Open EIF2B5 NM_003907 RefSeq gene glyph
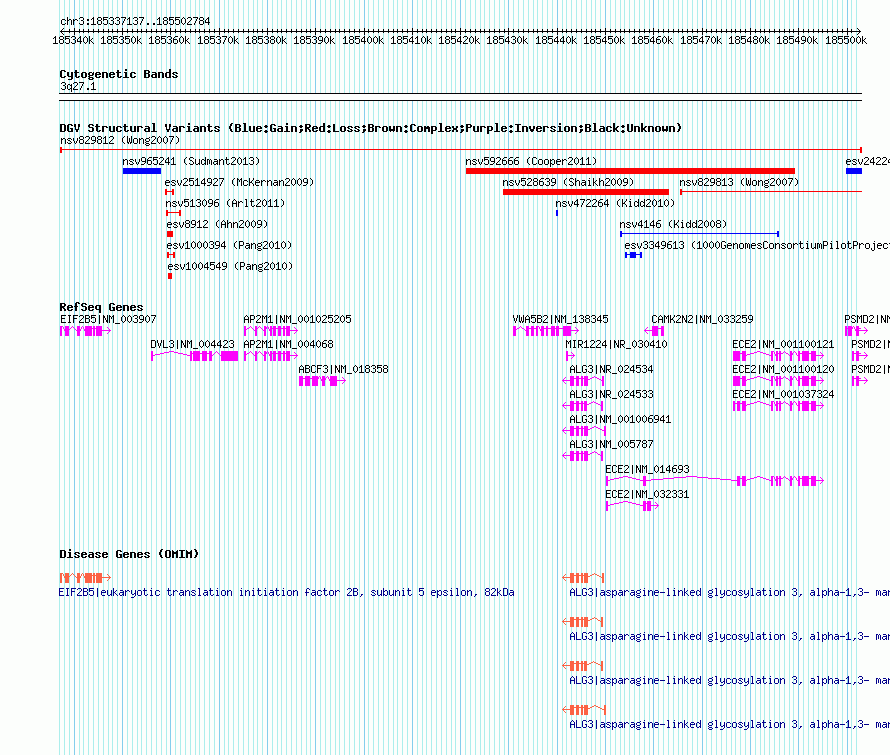 85,331
